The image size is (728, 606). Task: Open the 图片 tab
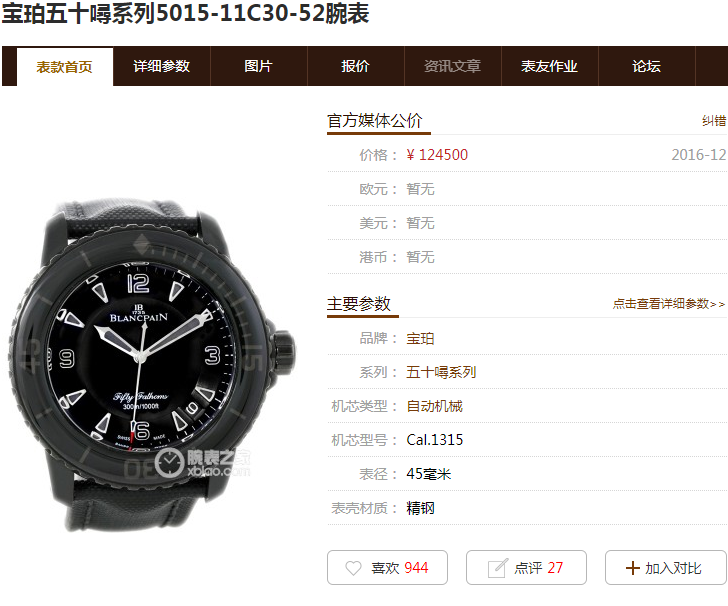[x=258, y=66]
